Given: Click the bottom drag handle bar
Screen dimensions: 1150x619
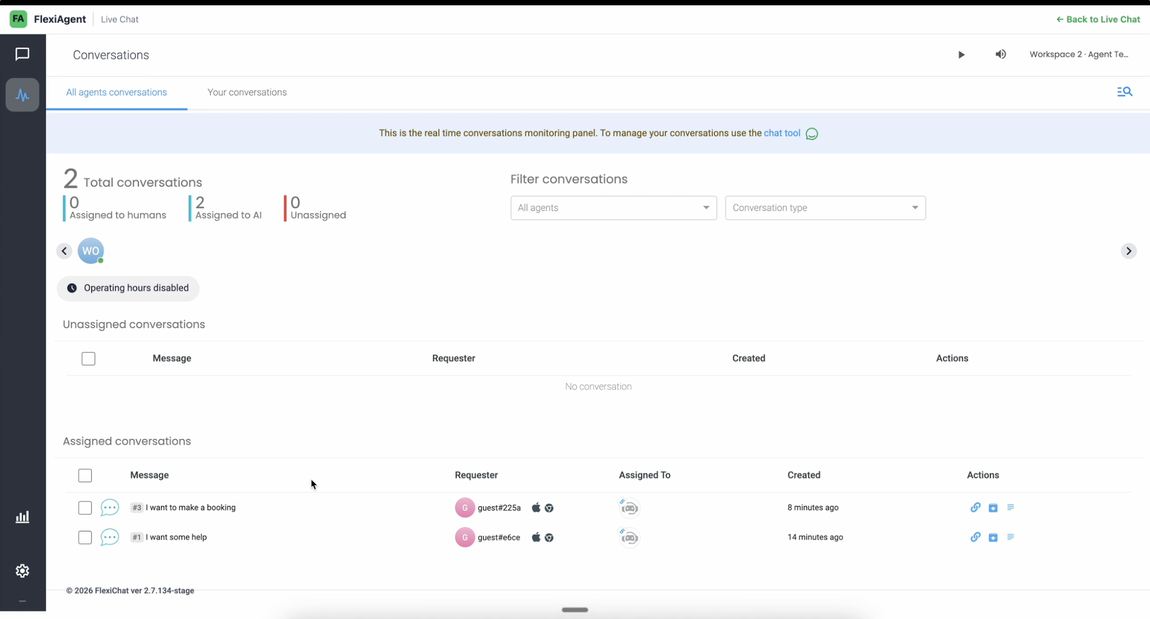Looking at the screenshot, I should click(575, 609).
